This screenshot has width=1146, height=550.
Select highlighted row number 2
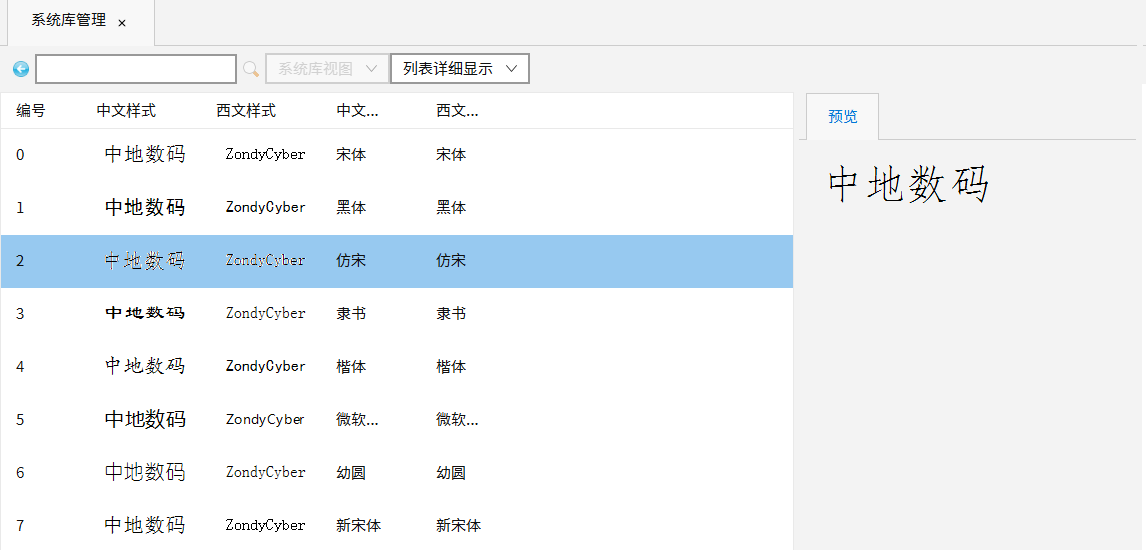tap(397, 261)
